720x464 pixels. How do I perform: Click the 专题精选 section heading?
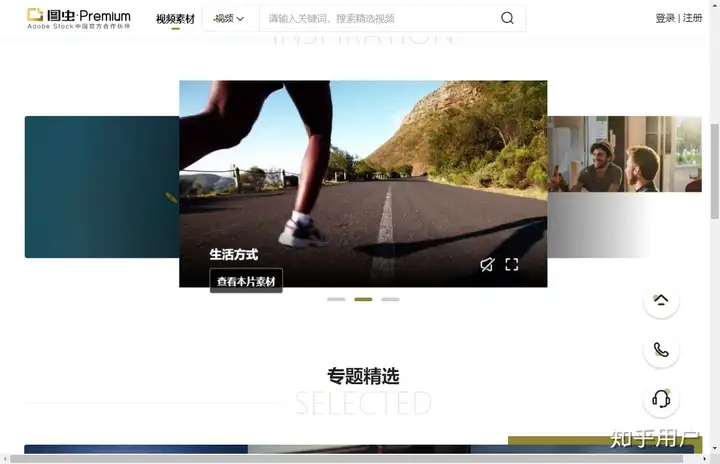coord(363,376)
